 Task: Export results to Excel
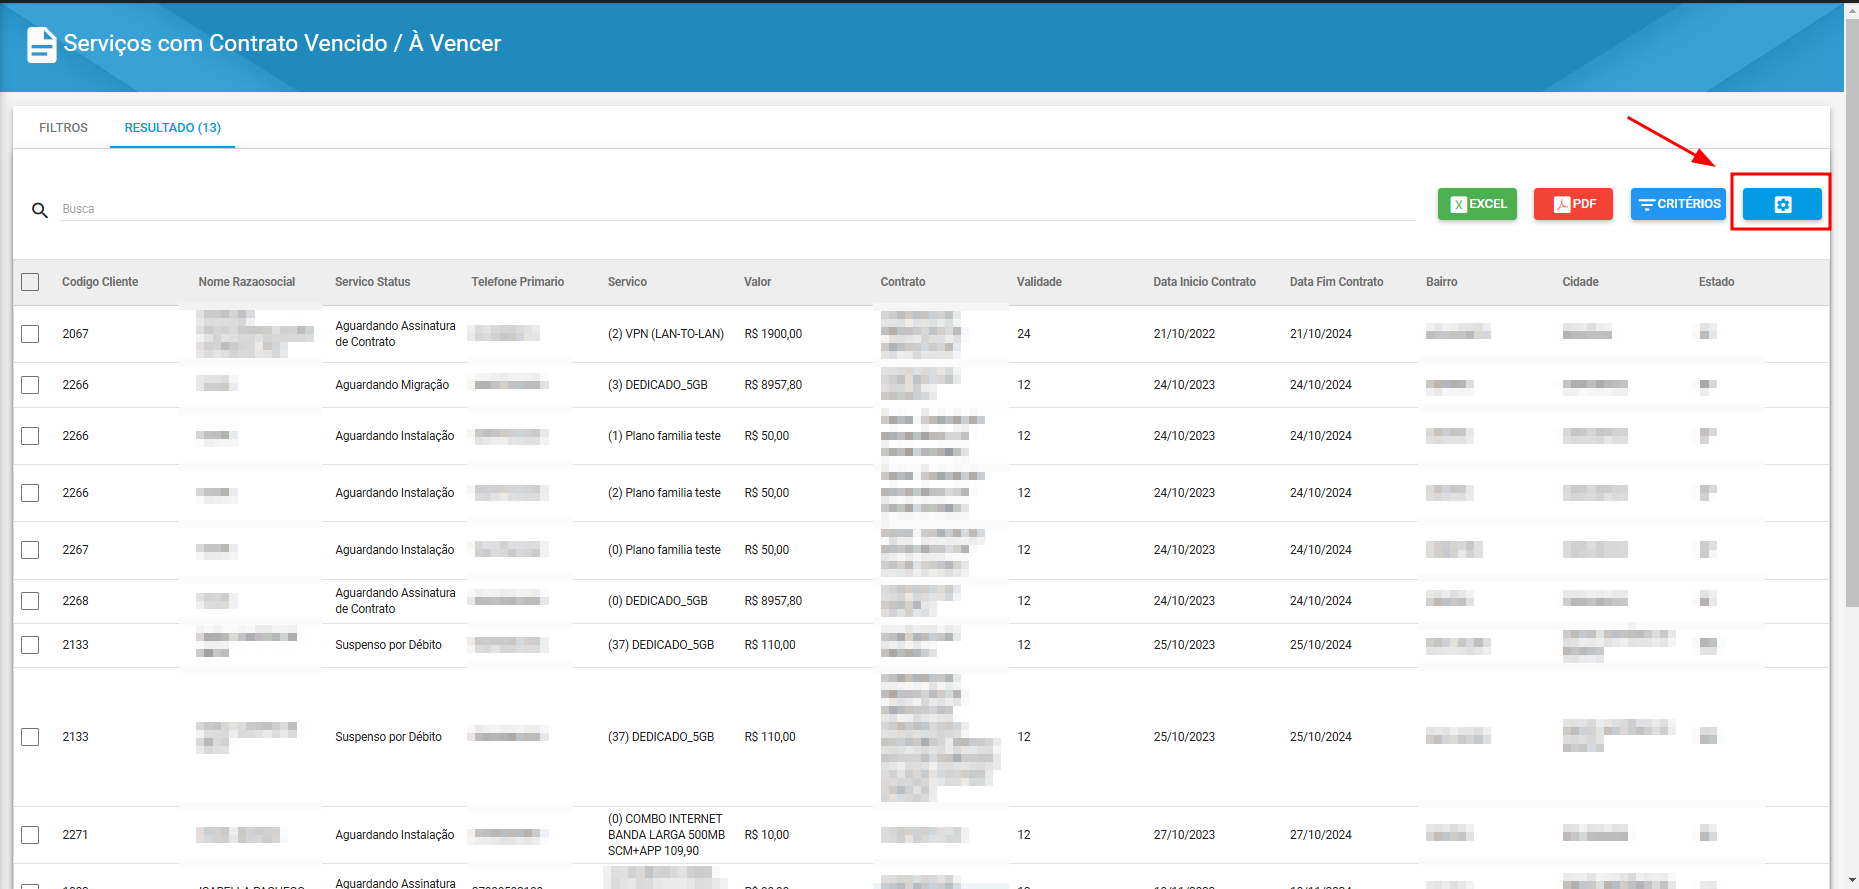click(x=1477, y=204)
